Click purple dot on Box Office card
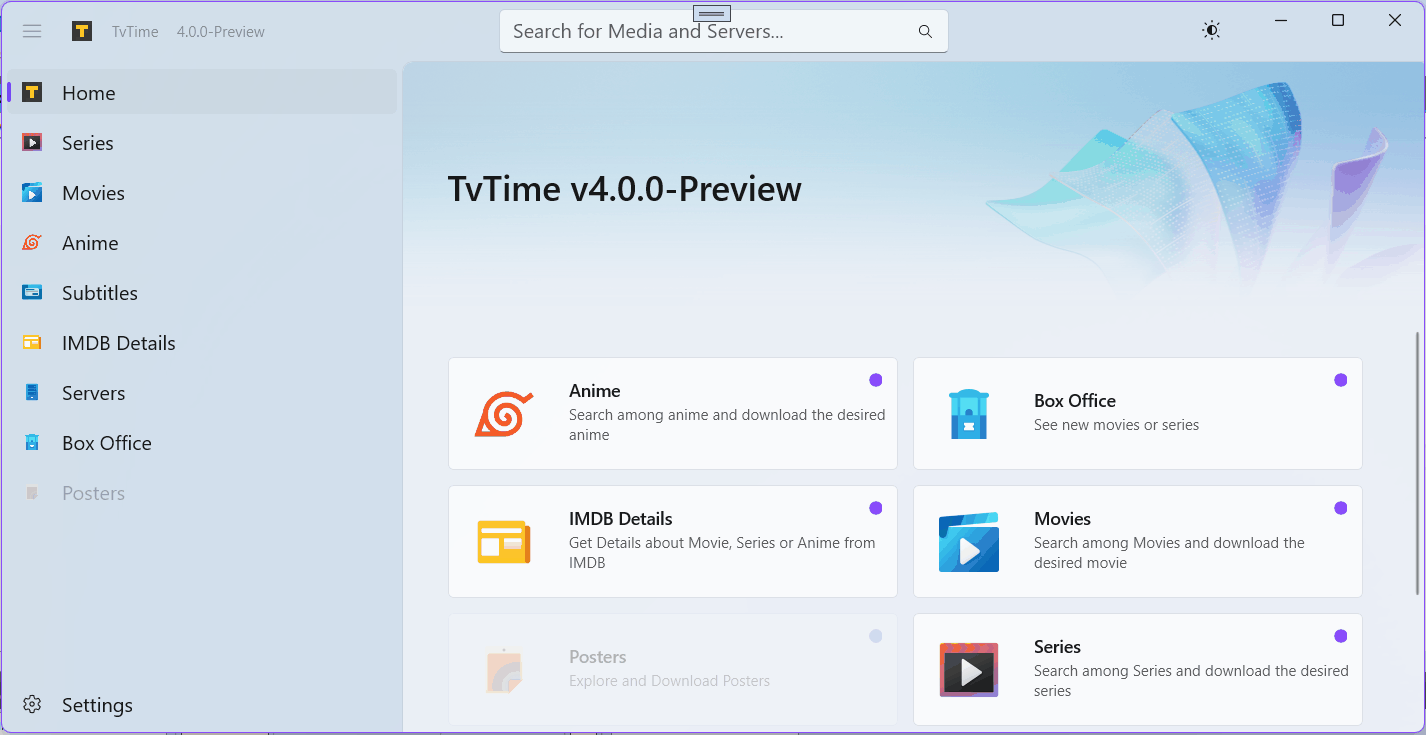Image resolution: width=1426 pixels, height=735 pixels. (x=1341, y=380)
